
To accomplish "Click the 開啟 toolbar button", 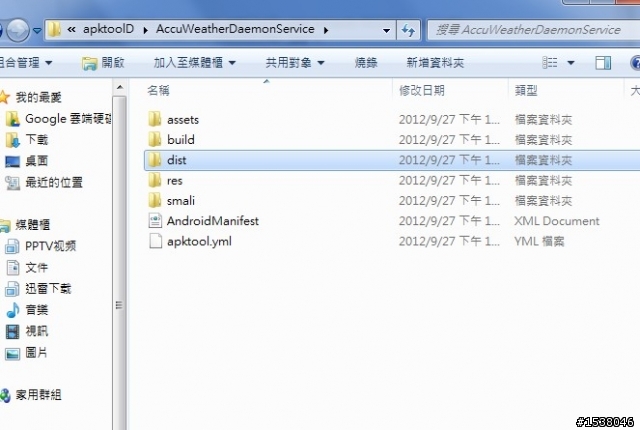I will point(103,63).
